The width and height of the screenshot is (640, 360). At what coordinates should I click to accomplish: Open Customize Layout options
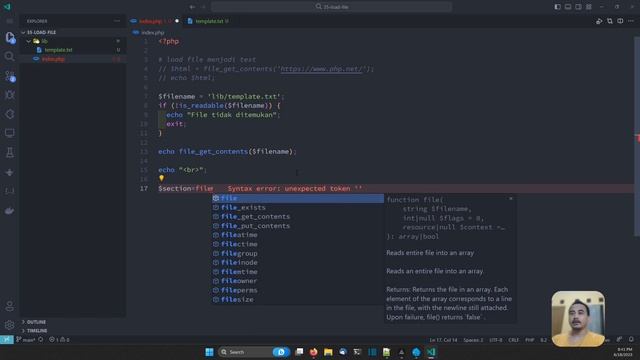click(x=589, y=7)
